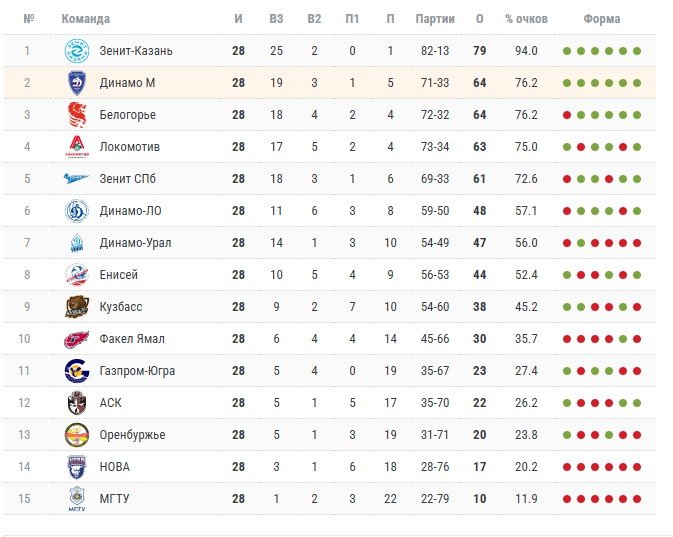Click the Кузбасс bear logo
Image resolution: width=673 pixels, height=537 pixels.
[x=77, y=307]
